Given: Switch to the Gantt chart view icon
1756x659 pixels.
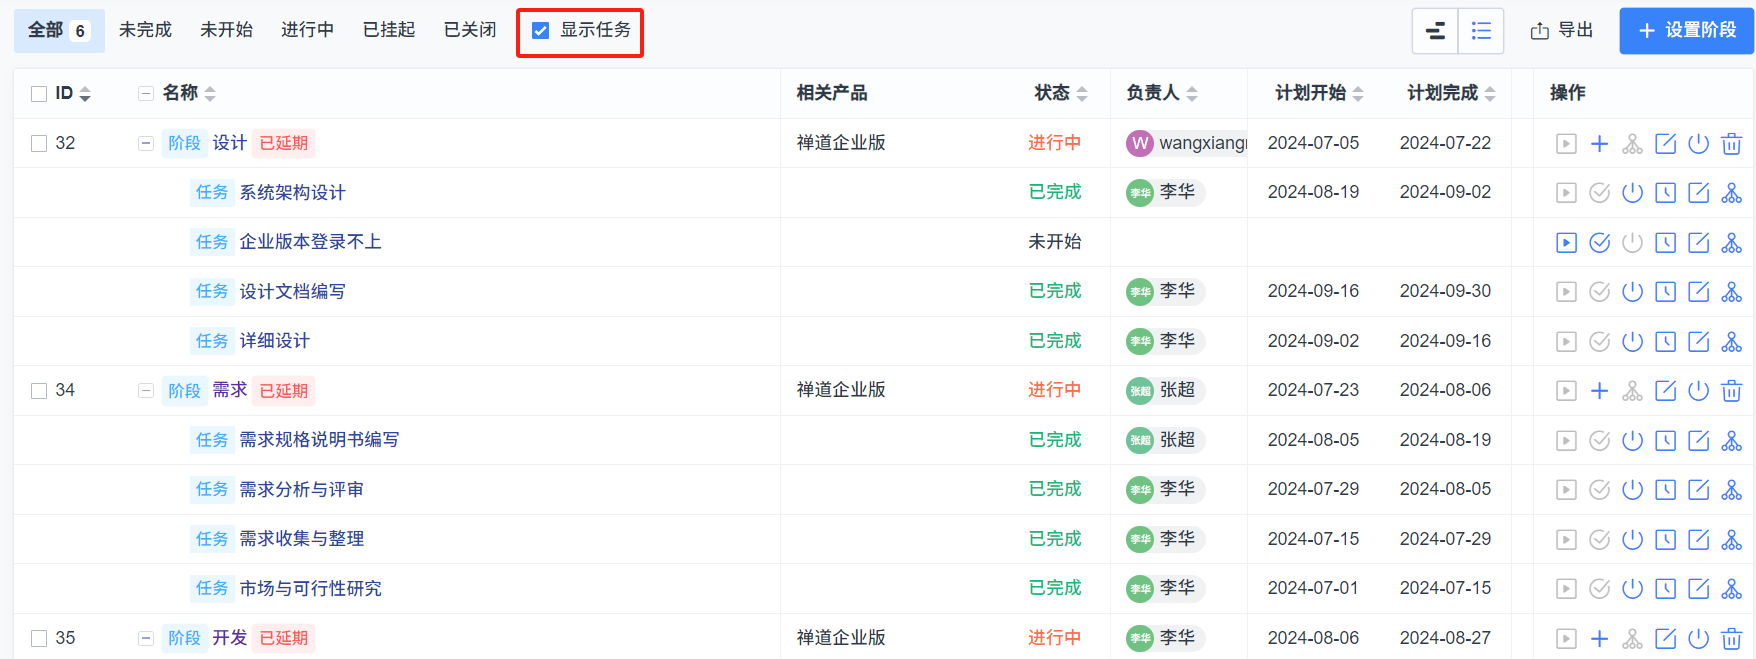Looking at the screenshot, I should point(1435,31).
